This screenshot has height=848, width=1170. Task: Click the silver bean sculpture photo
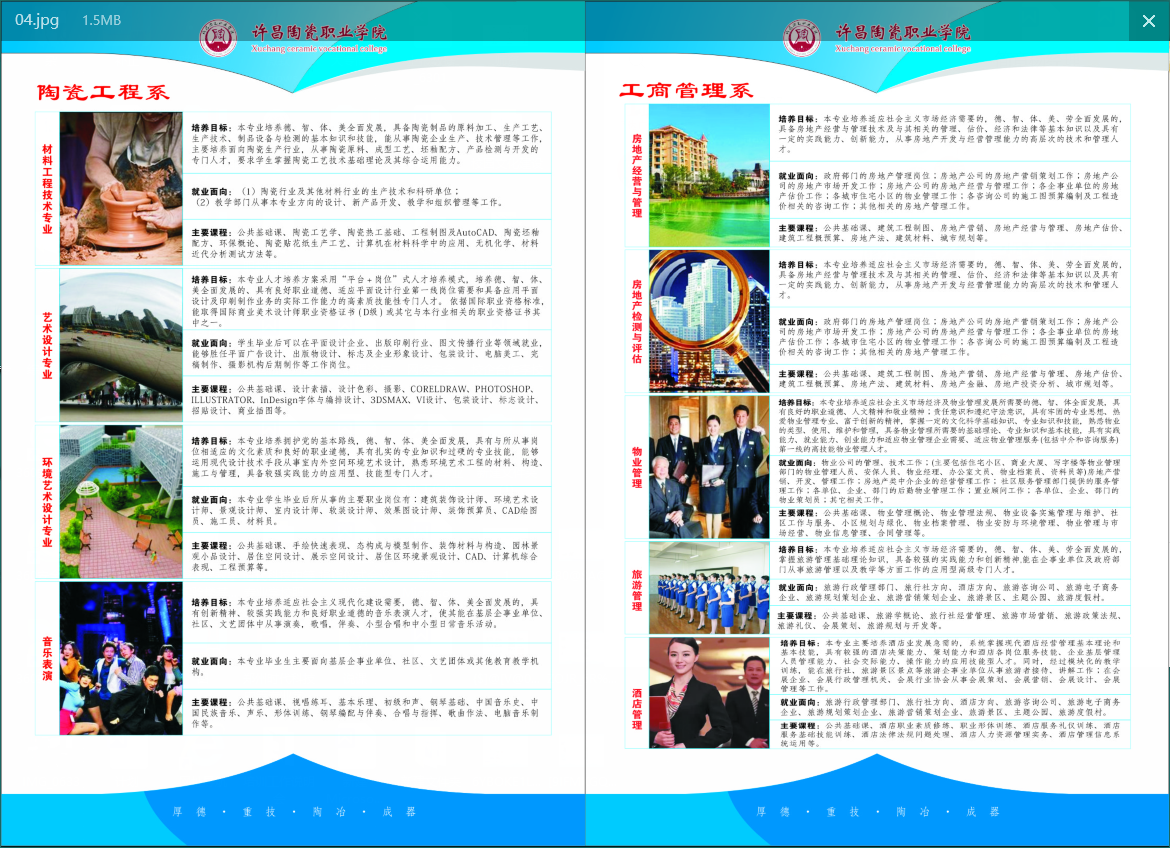[121, 345]
